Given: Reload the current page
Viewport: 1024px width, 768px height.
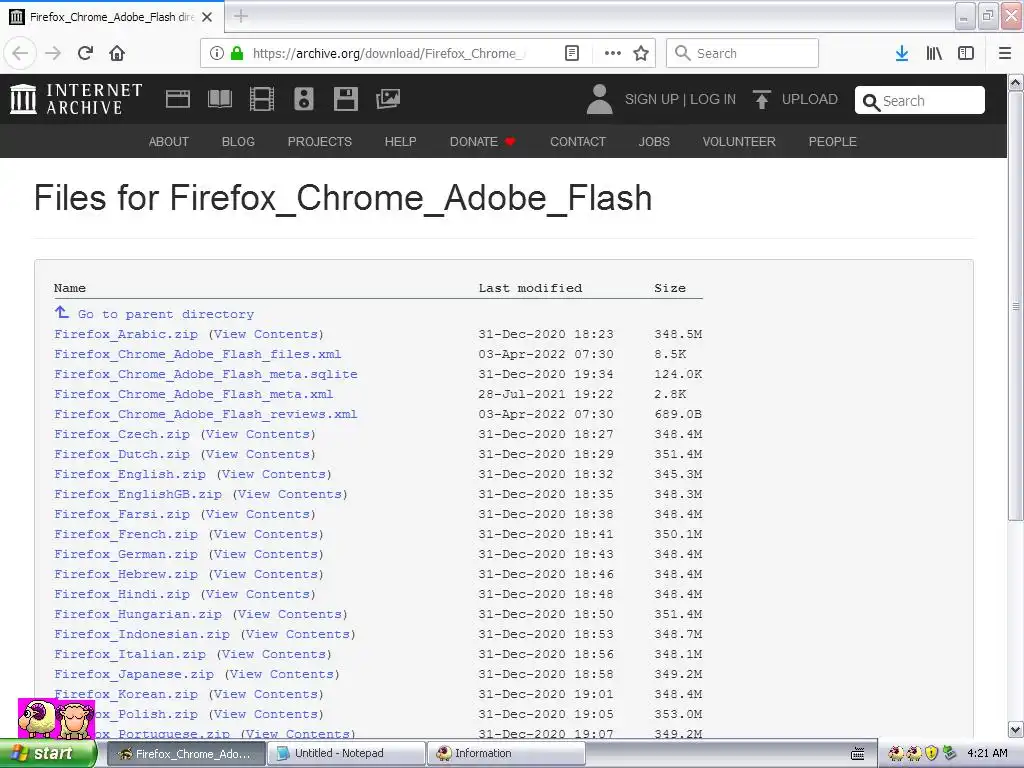Looking at the screenshot, I should 86,53.
